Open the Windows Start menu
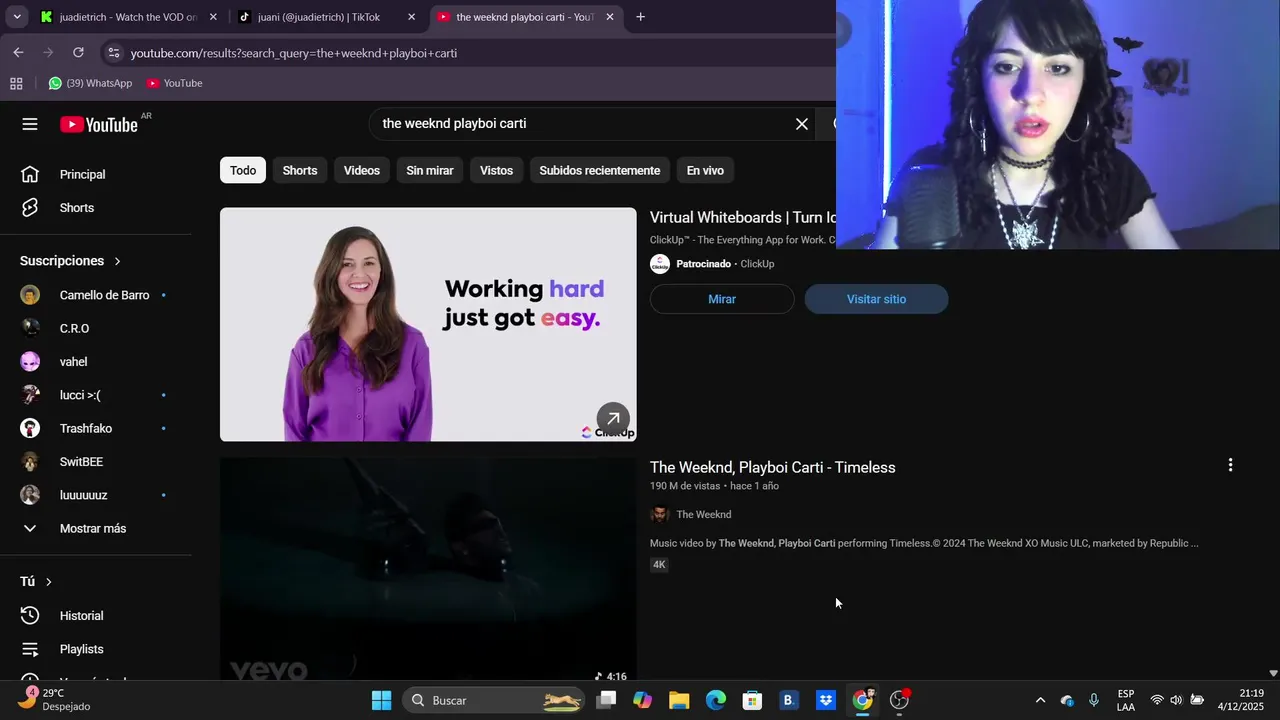Screen dimensions: 1280x720 pos(381,700)
